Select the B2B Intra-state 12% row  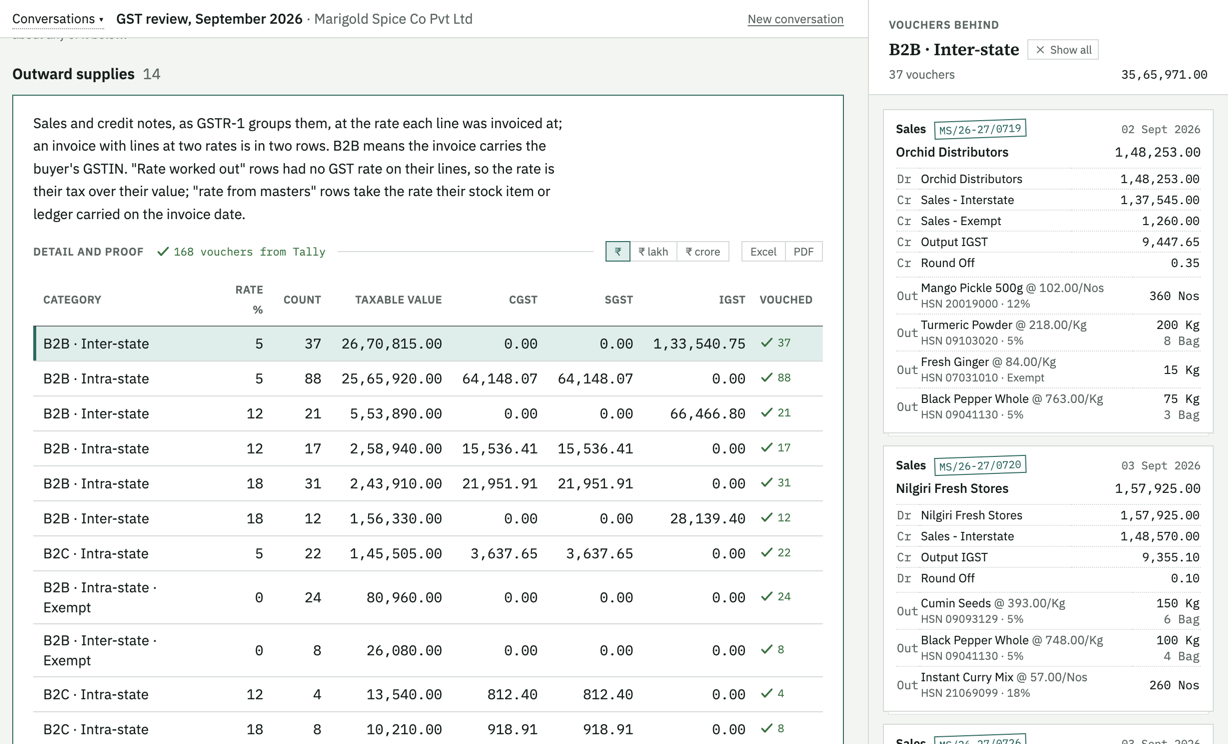pyautogui.click(x=428, y=448)
